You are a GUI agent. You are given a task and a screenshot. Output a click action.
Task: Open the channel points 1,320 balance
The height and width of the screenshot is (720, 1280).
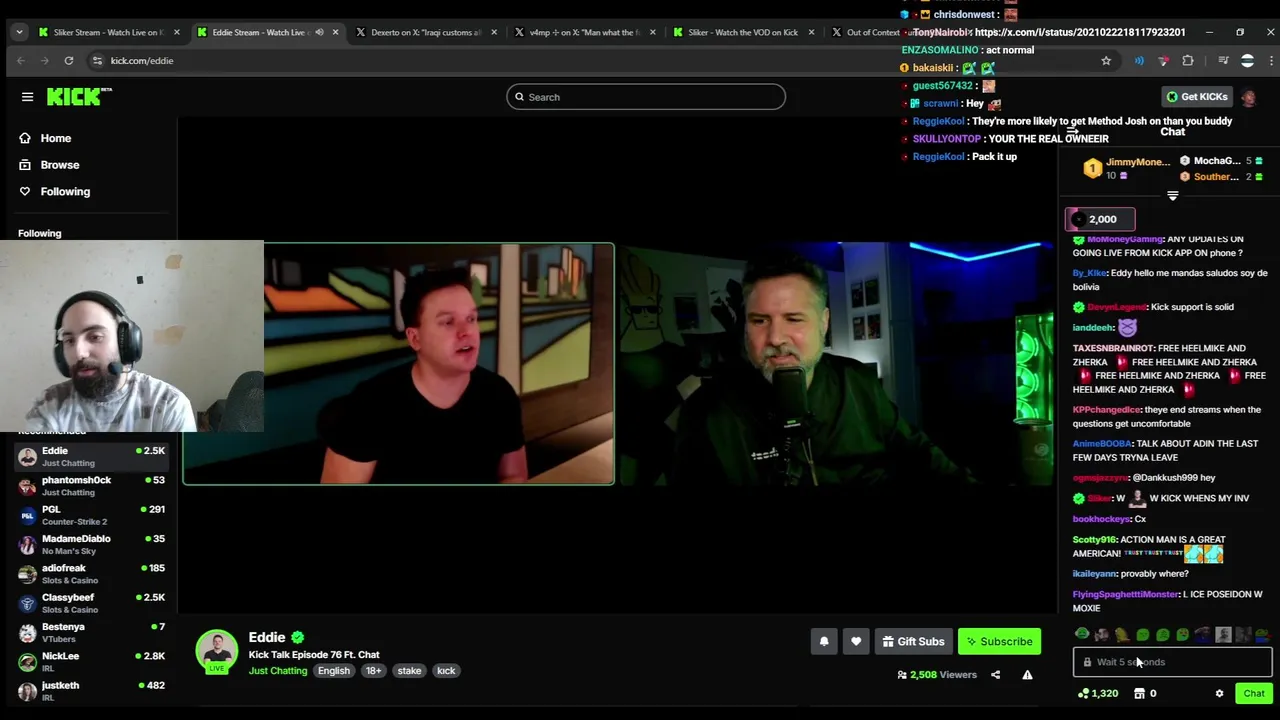pyautogui.click(x=1097, y=693)
